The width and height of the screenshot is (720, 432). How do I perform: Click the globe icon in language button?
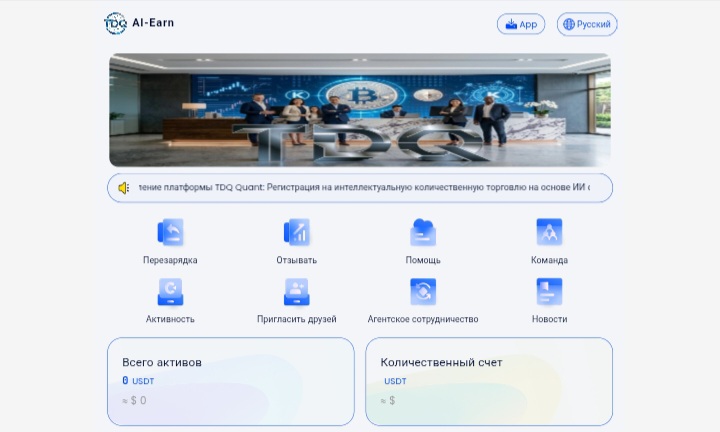pos(569,24)
